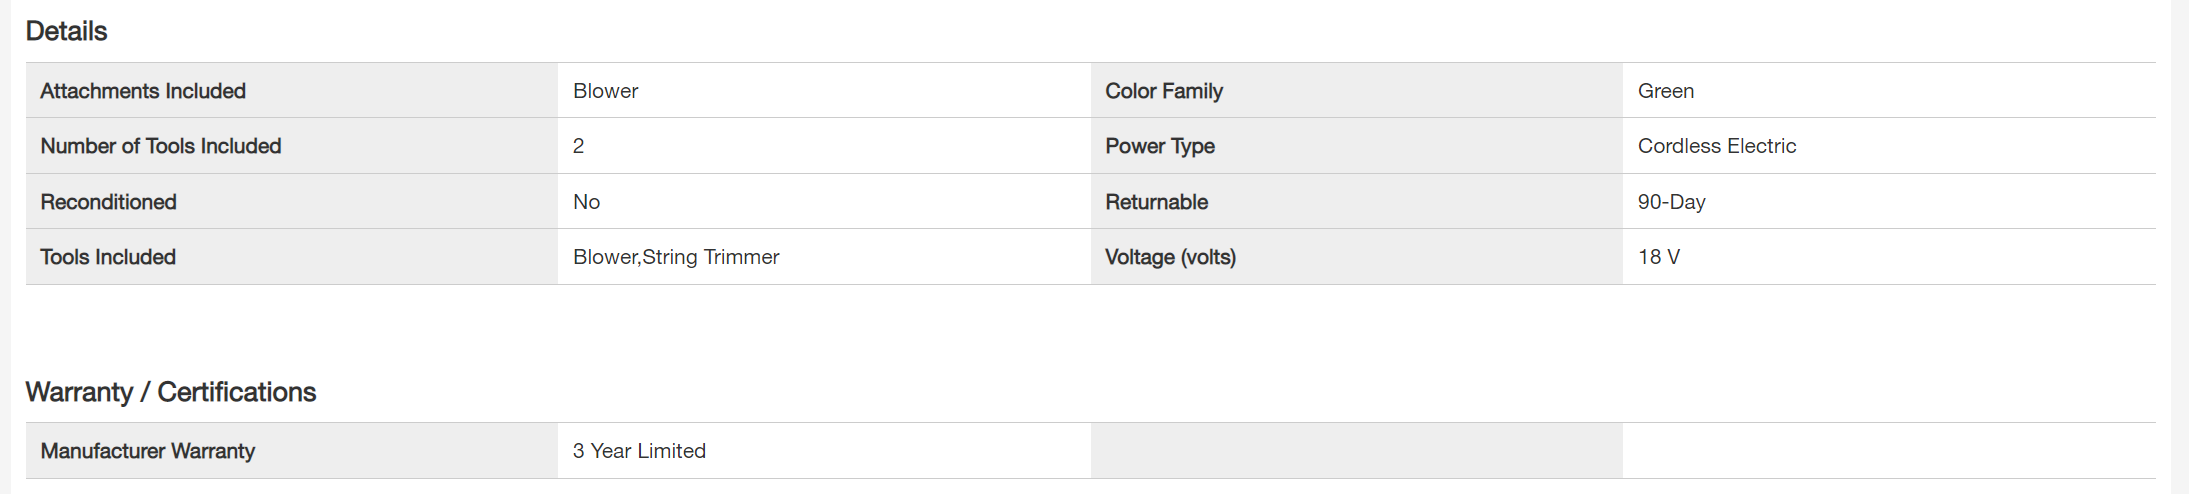Click the Returnable label cell
The height and width of the screenshot is (494, 2189).
tap(1156, 202)
